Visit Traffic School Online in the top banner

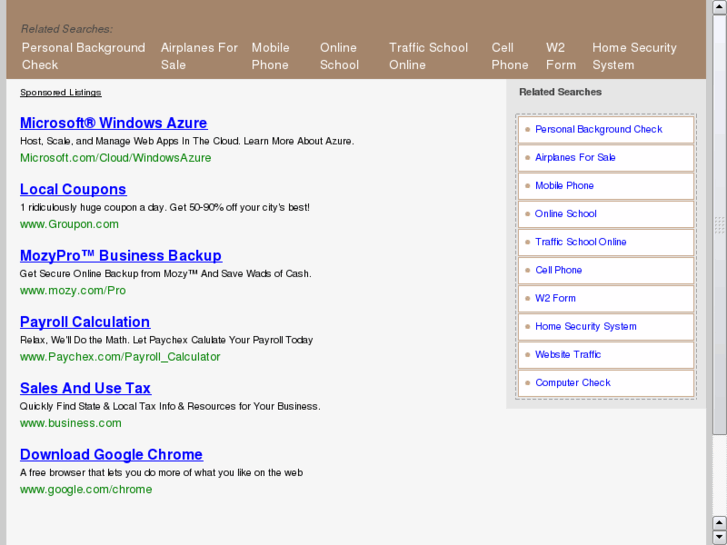(428, 56)
